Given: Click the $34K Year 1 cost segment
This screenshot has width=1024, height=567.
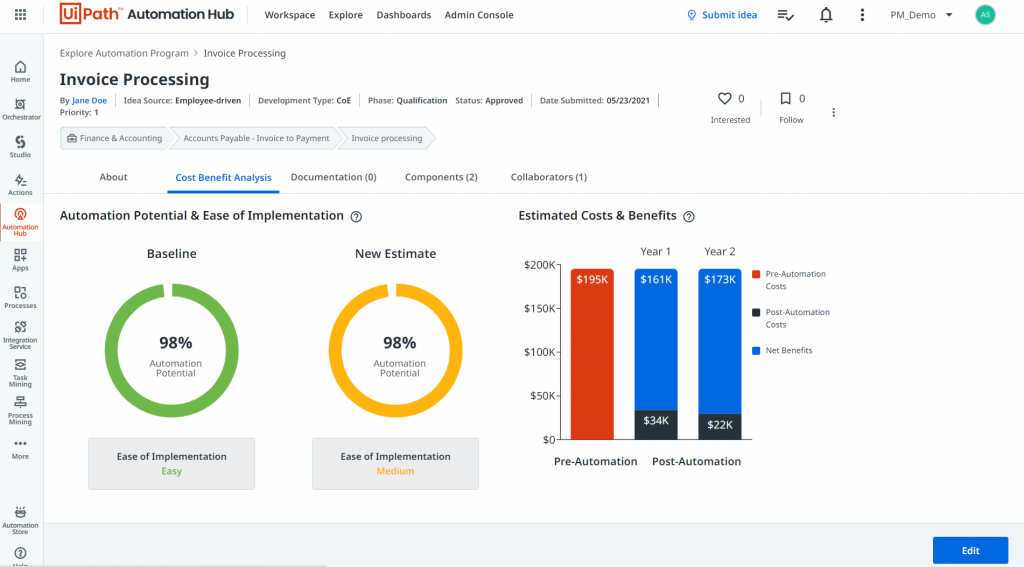Looking at the screenshot, I should pyautogui.click(x=656, y=425).
